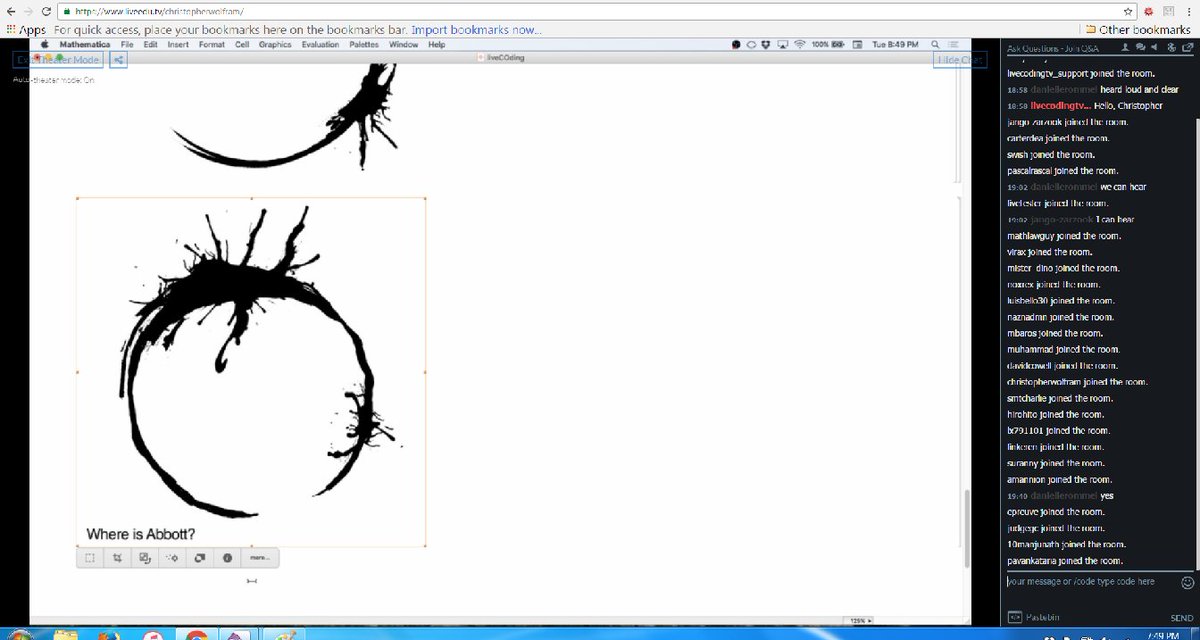
Task: Click the Dropbox icon in the Mac menu bar
Action: pos(766,45)
